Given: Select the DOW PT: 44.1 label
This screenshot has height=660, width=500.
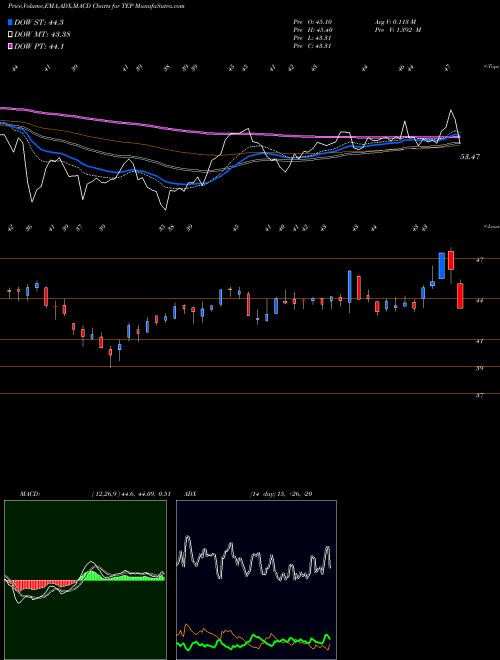Looking at the screenshot, I should [x=39, y=47].
